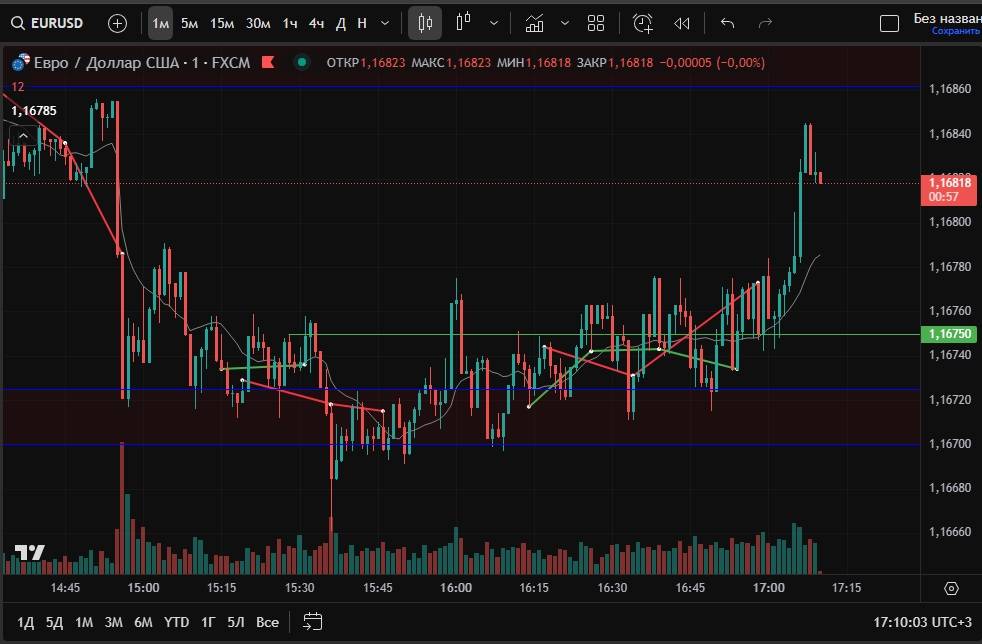Open the layout grid templates icon
982x644 pixels.
coord(596,23)
